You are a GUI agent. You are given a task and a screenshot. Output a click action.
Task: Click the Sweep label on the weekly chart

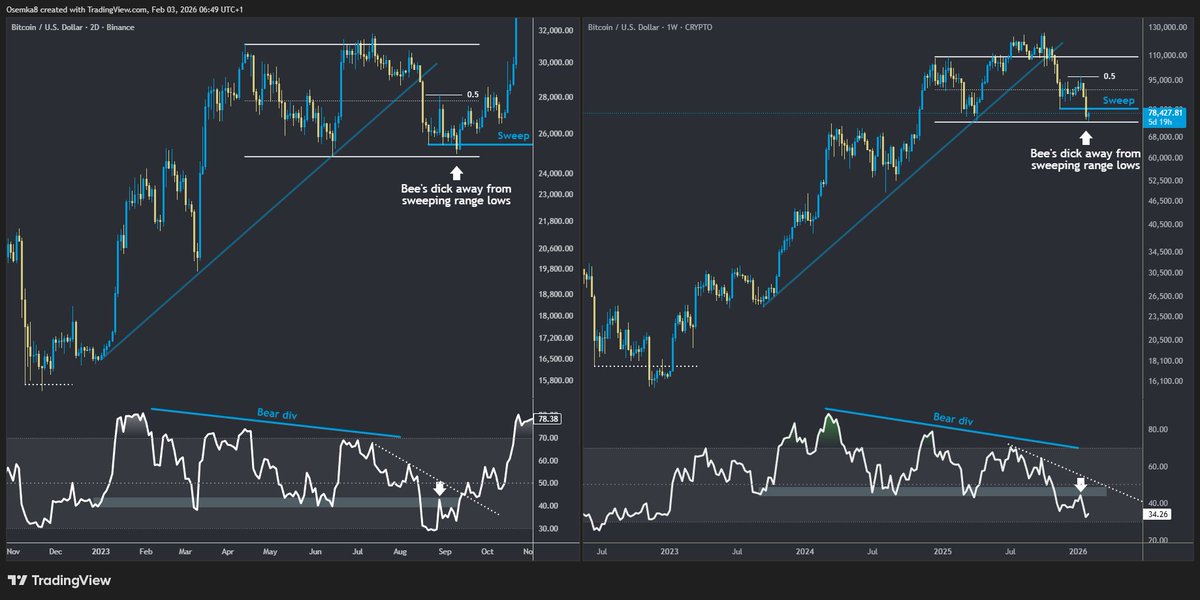[1119, 101]
